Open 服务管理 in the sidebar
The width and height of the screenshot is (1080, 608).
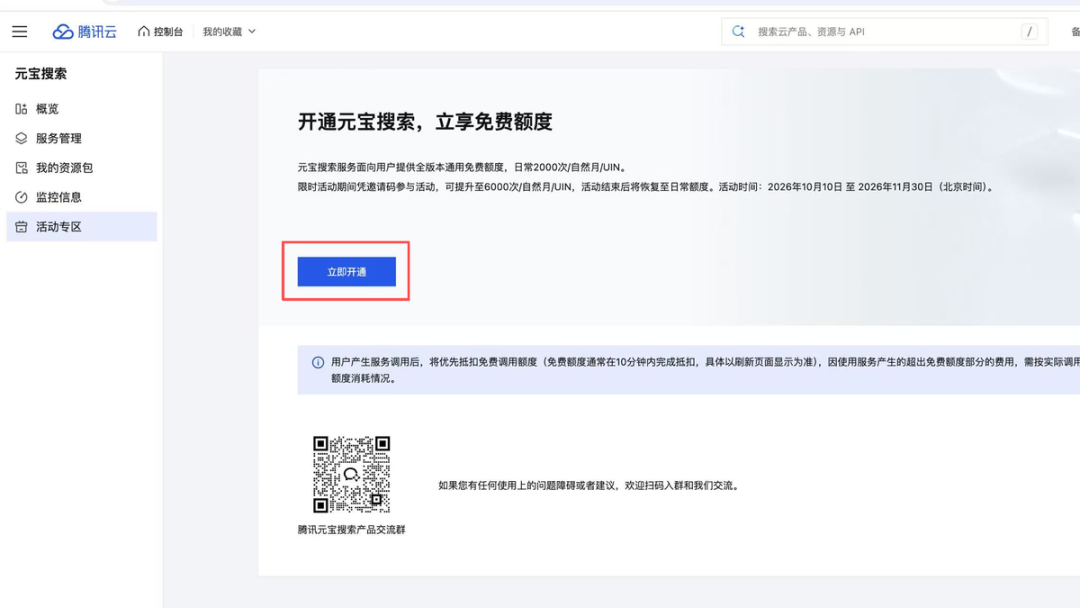[x=81, y=138]
